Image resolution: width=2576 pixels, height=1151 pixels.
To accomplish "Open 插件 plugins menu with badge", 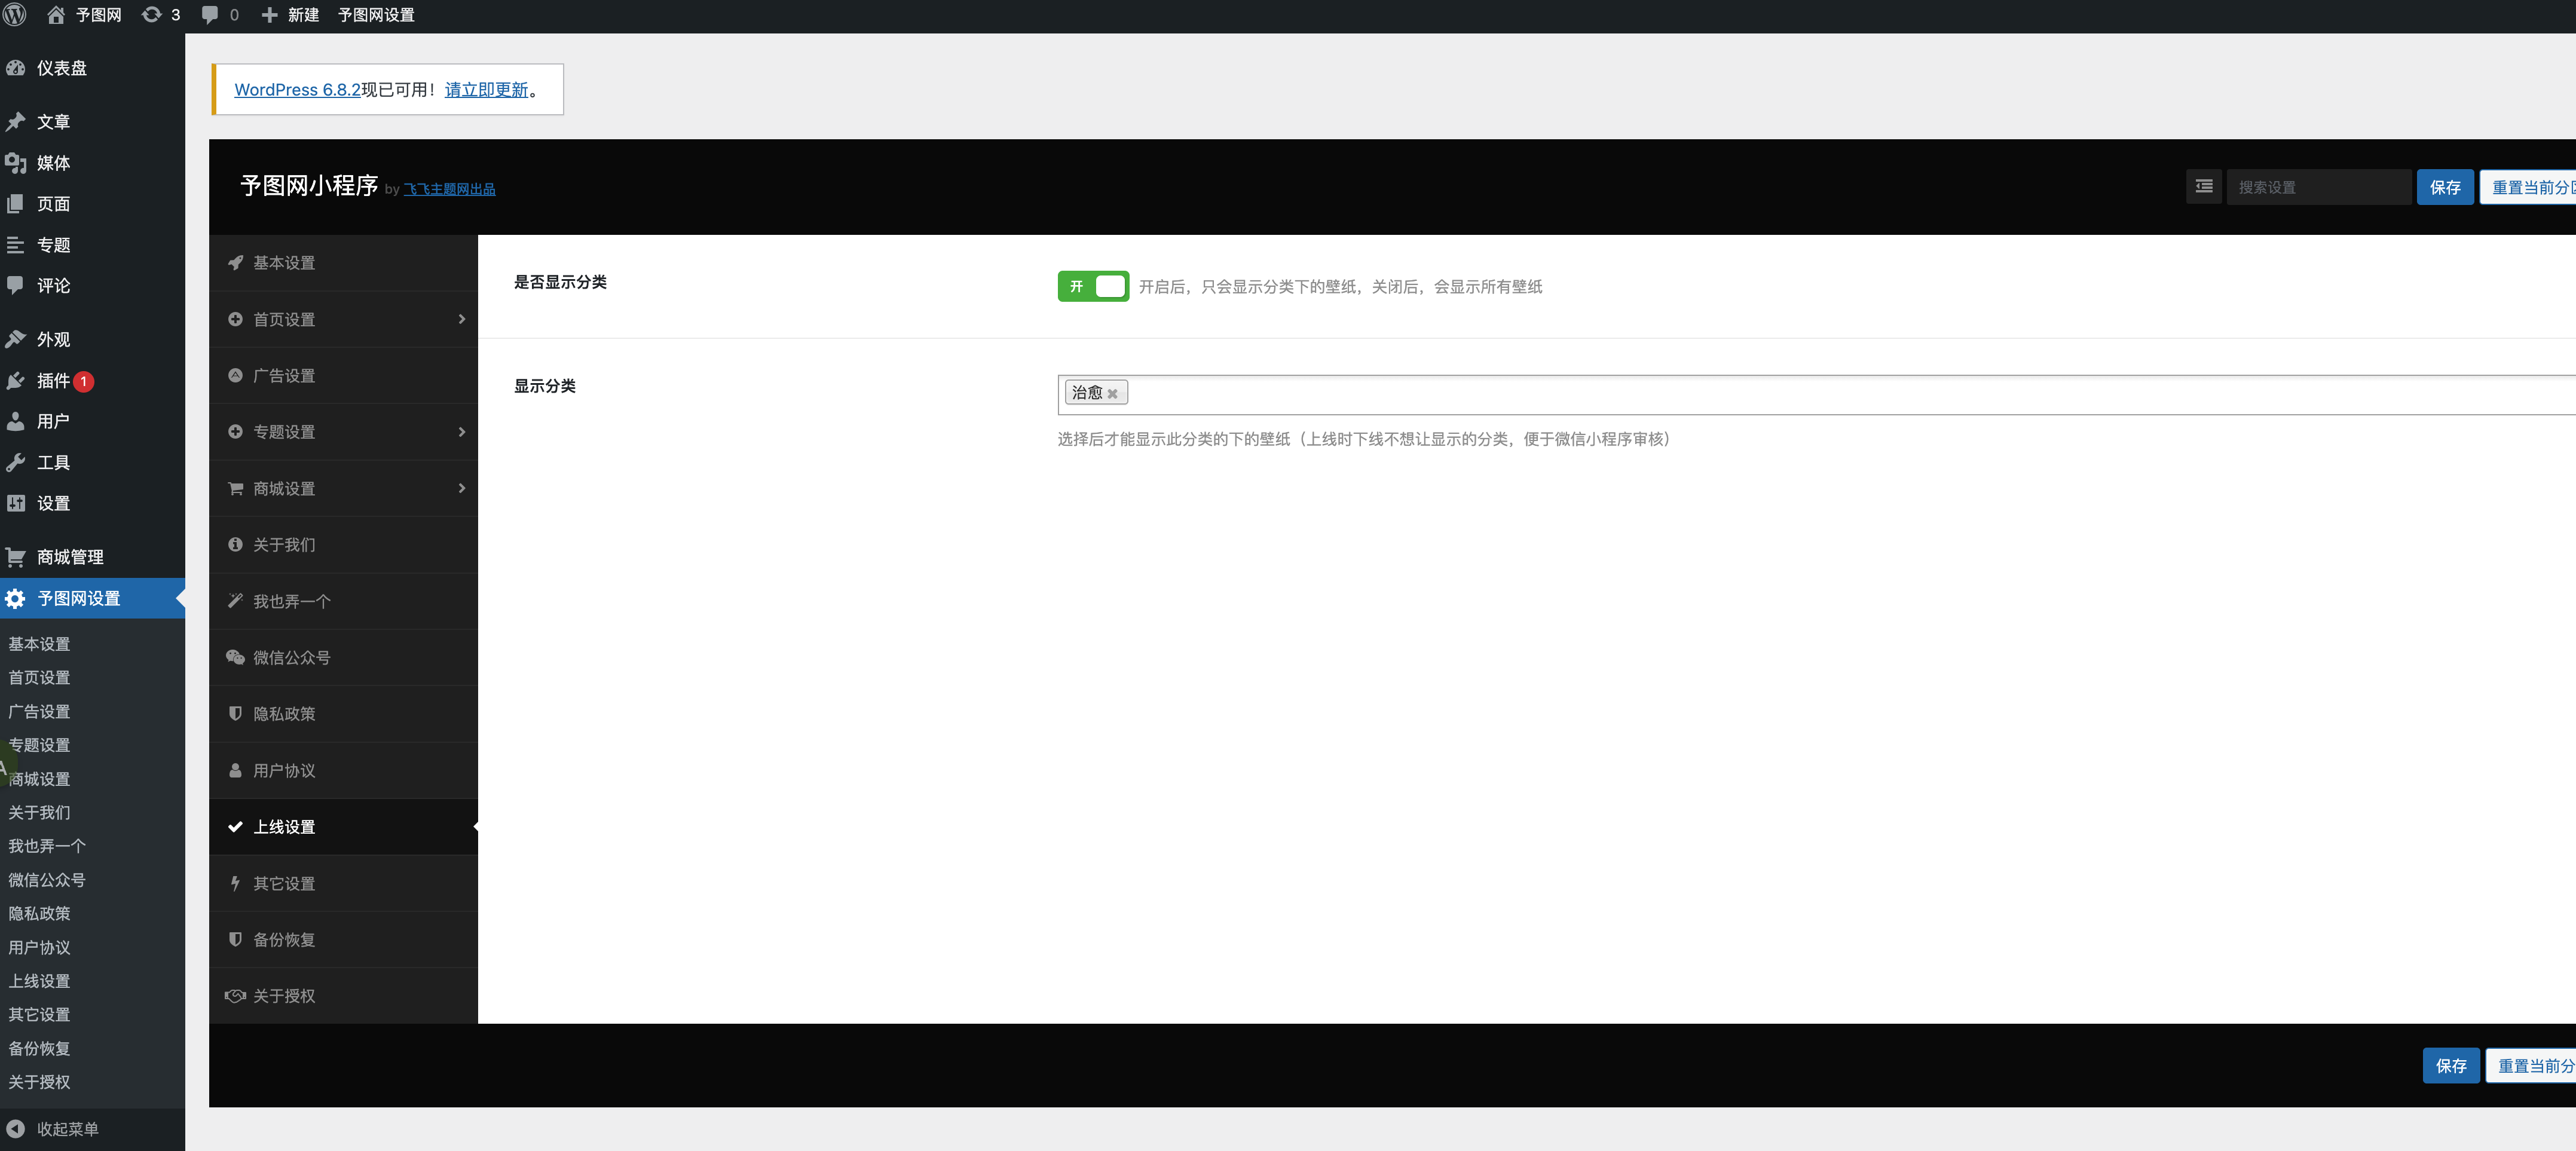I will (52, 381).
